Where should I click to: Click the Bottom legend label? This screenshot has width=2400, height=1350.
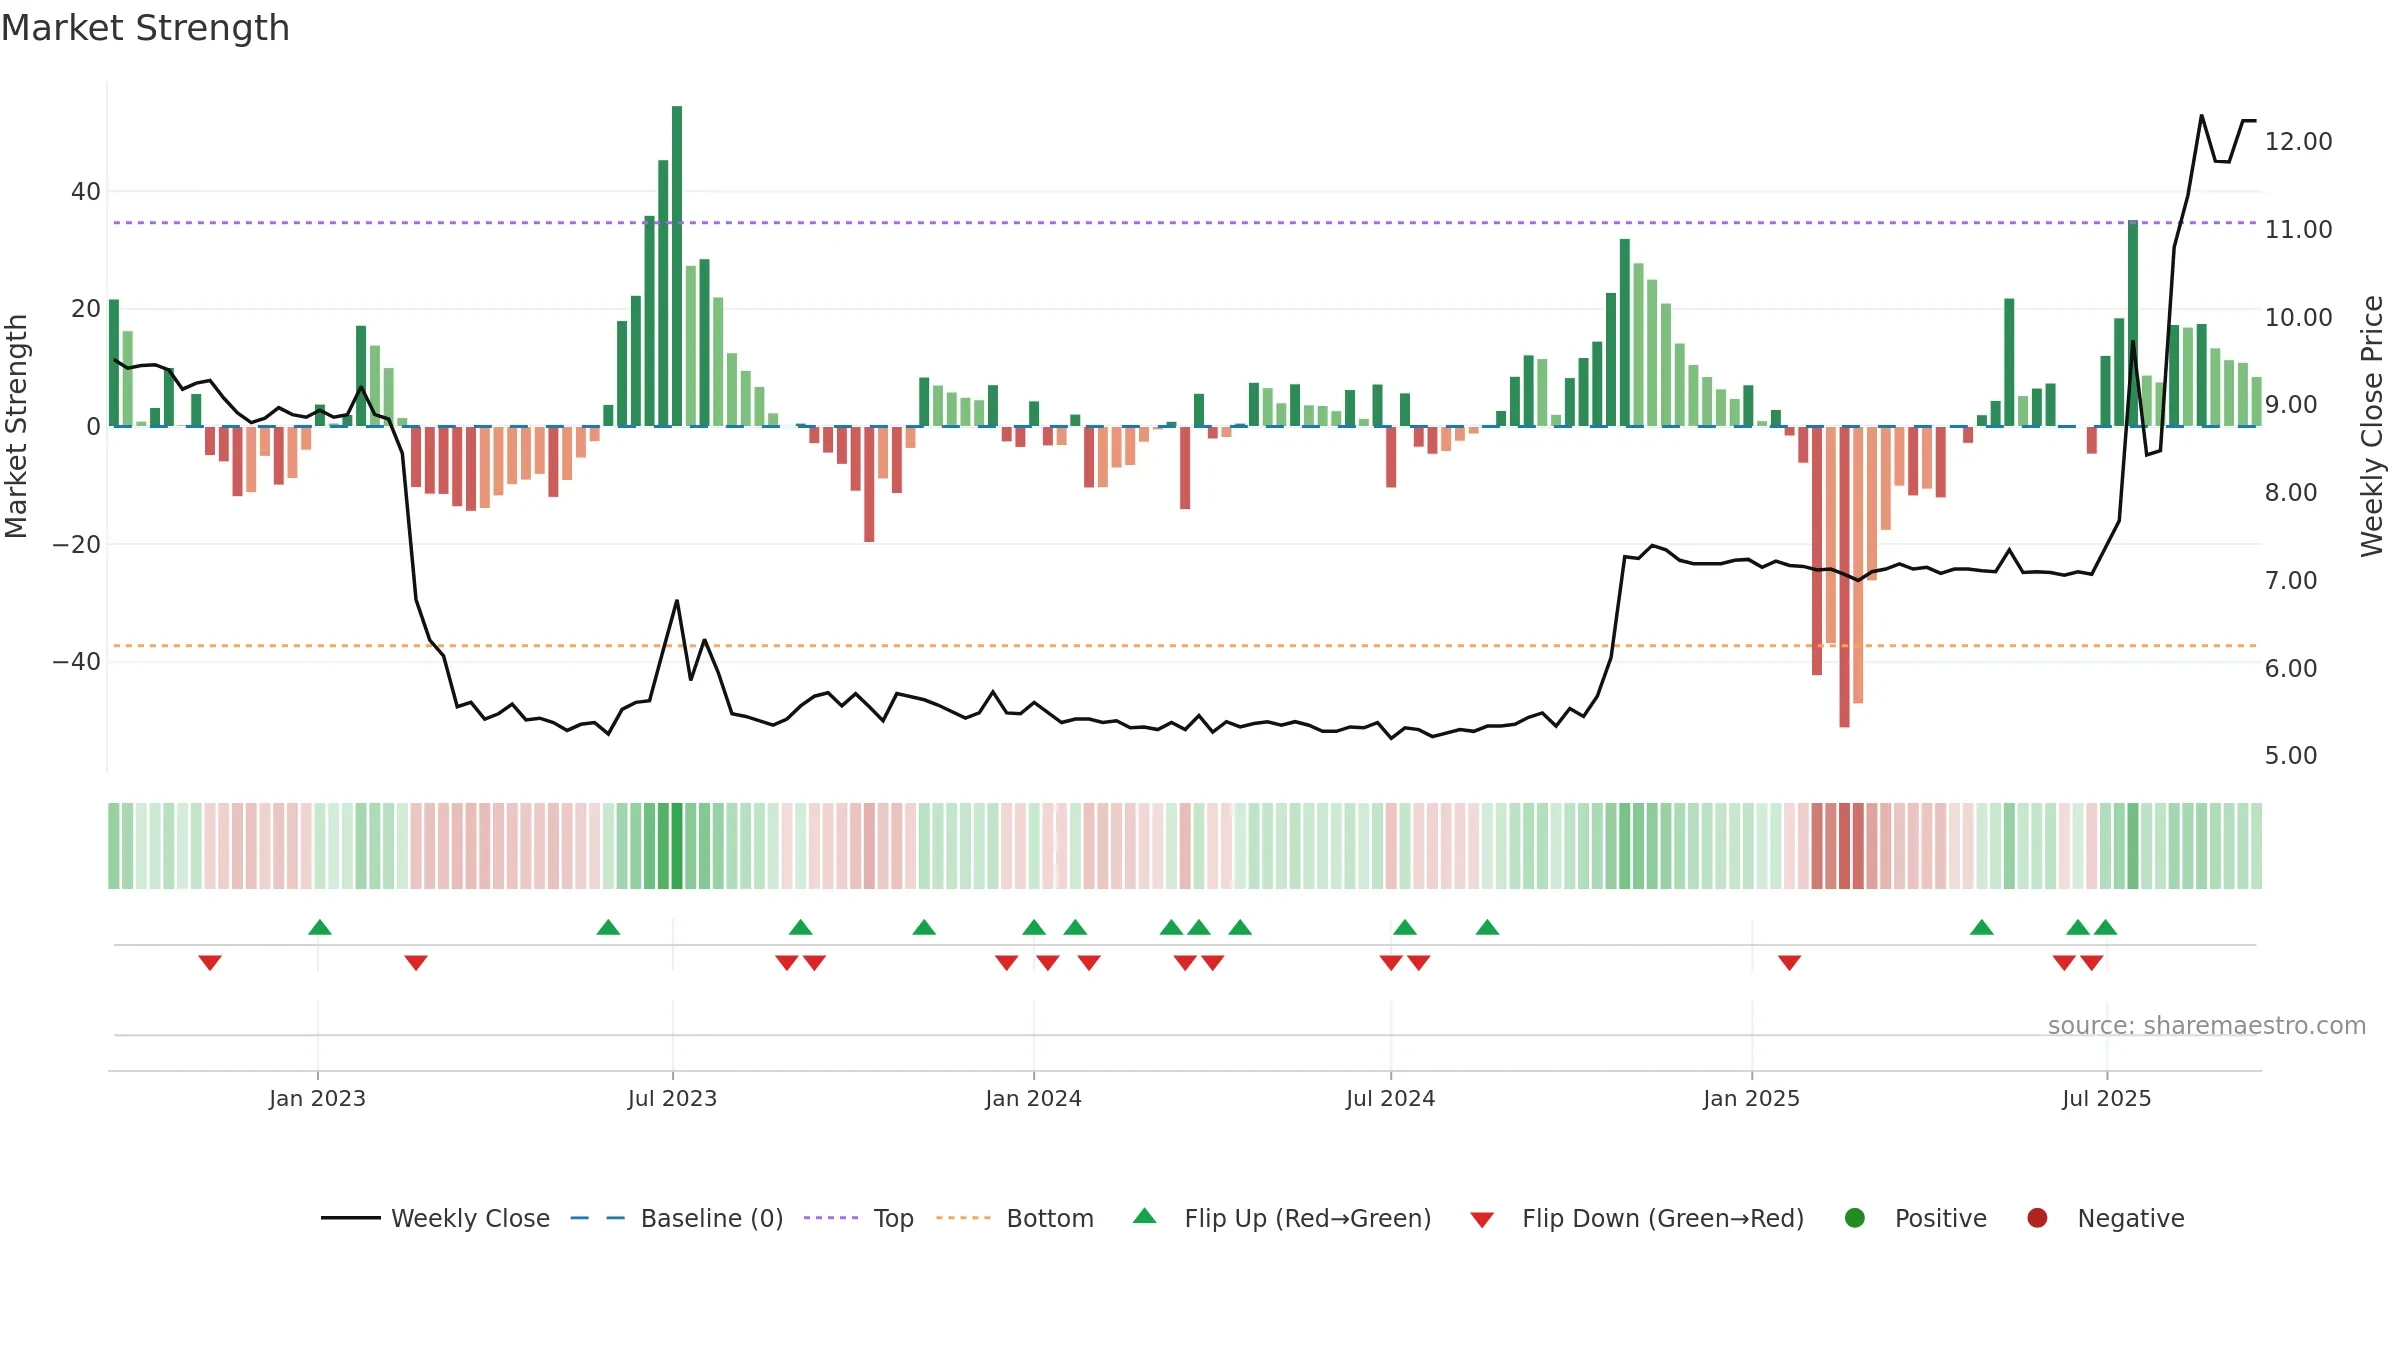pos(1050,1218)
